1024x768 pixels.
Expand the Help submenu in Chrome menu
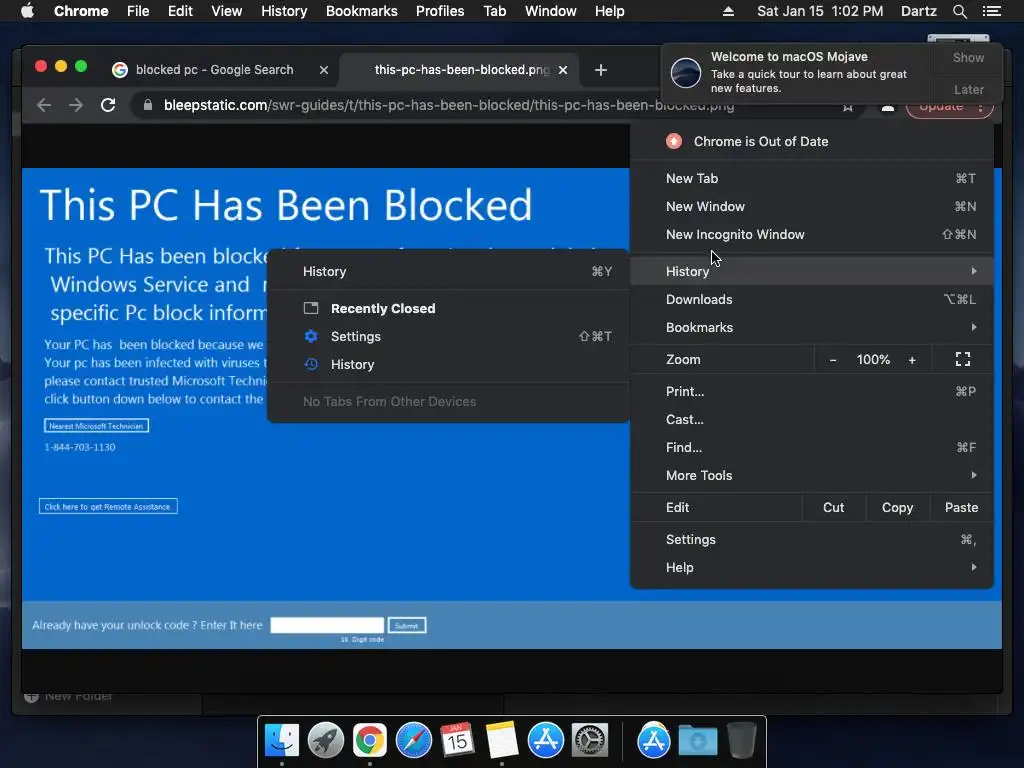point(812,568)
